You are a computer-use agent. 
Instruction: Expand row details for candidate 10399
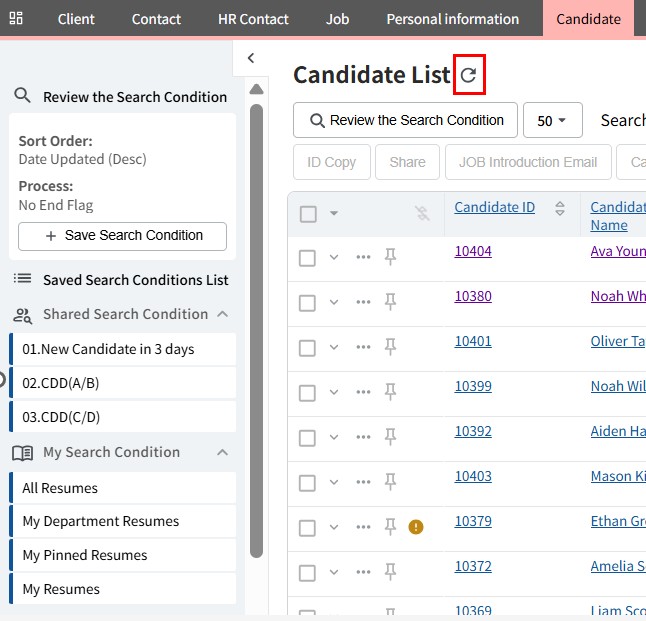(334, 392)
